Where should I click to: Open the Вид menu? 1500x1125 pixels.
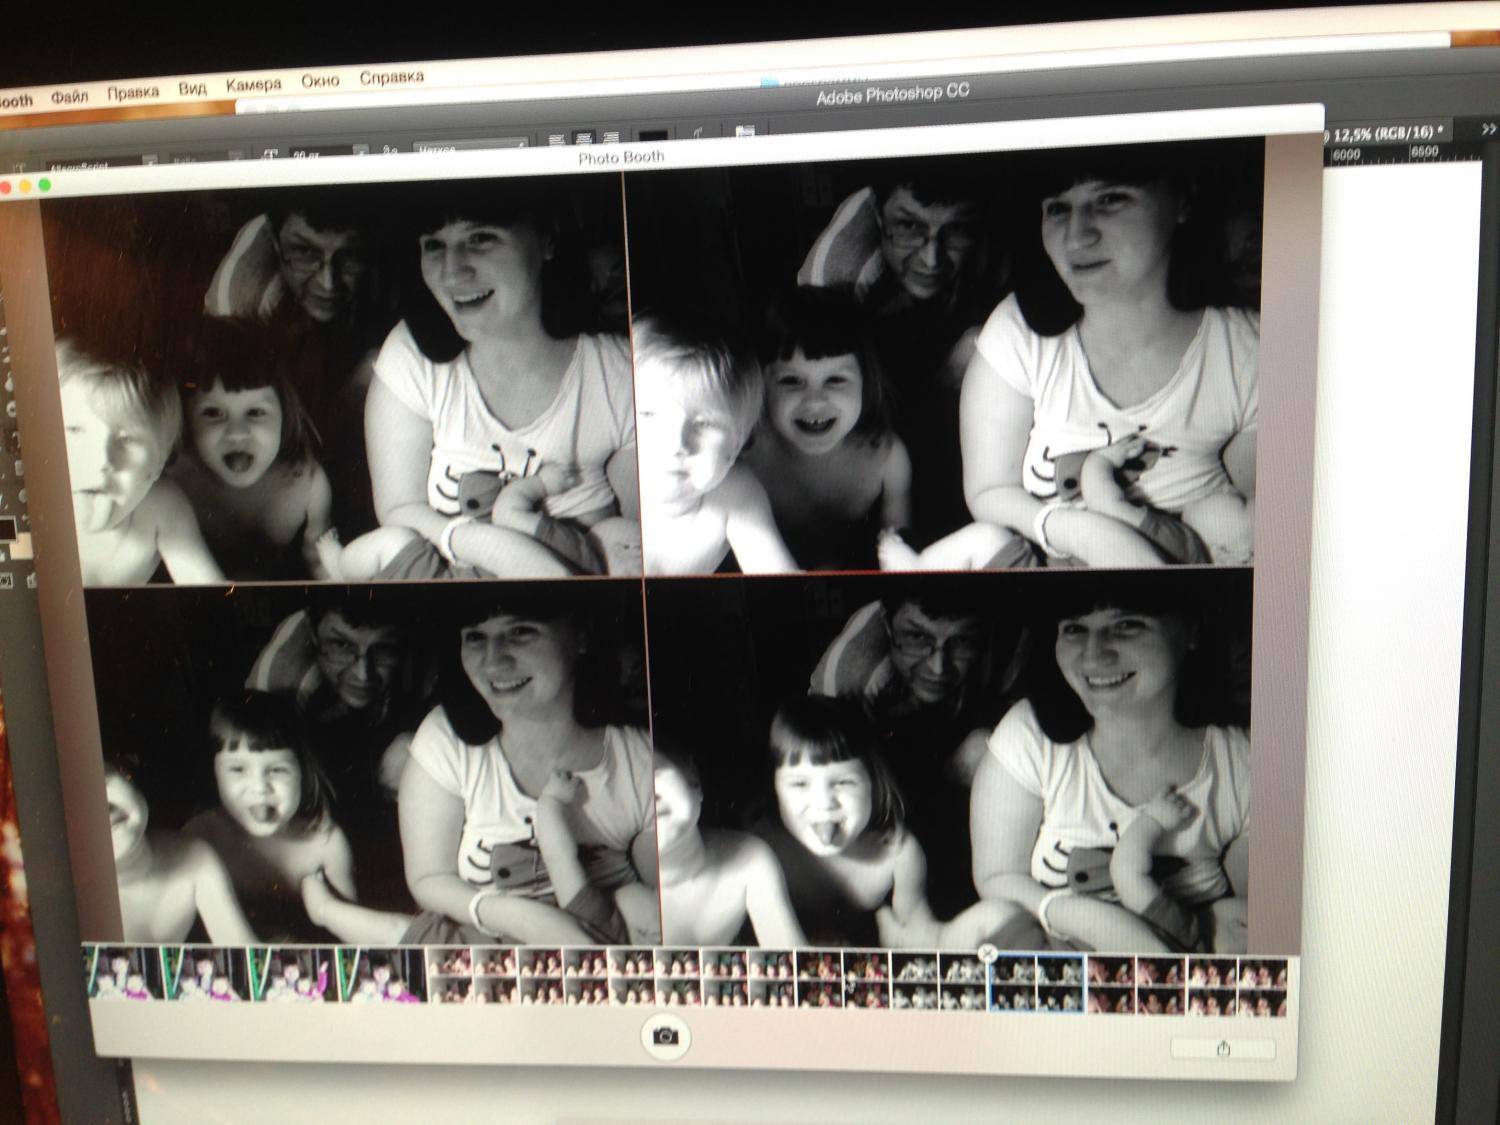[192, 88]
